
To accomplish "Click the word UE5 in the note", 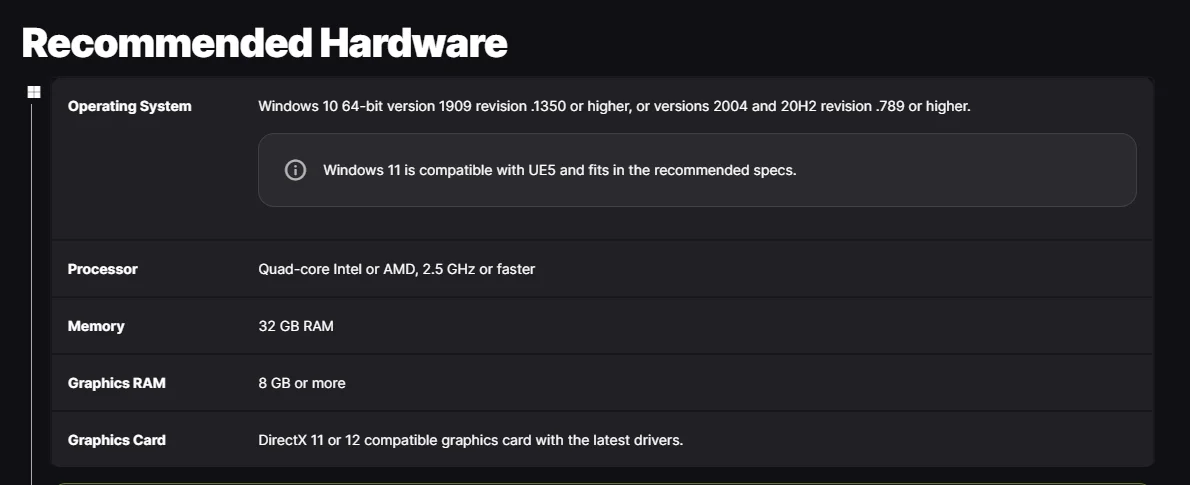I will point(541,170).
